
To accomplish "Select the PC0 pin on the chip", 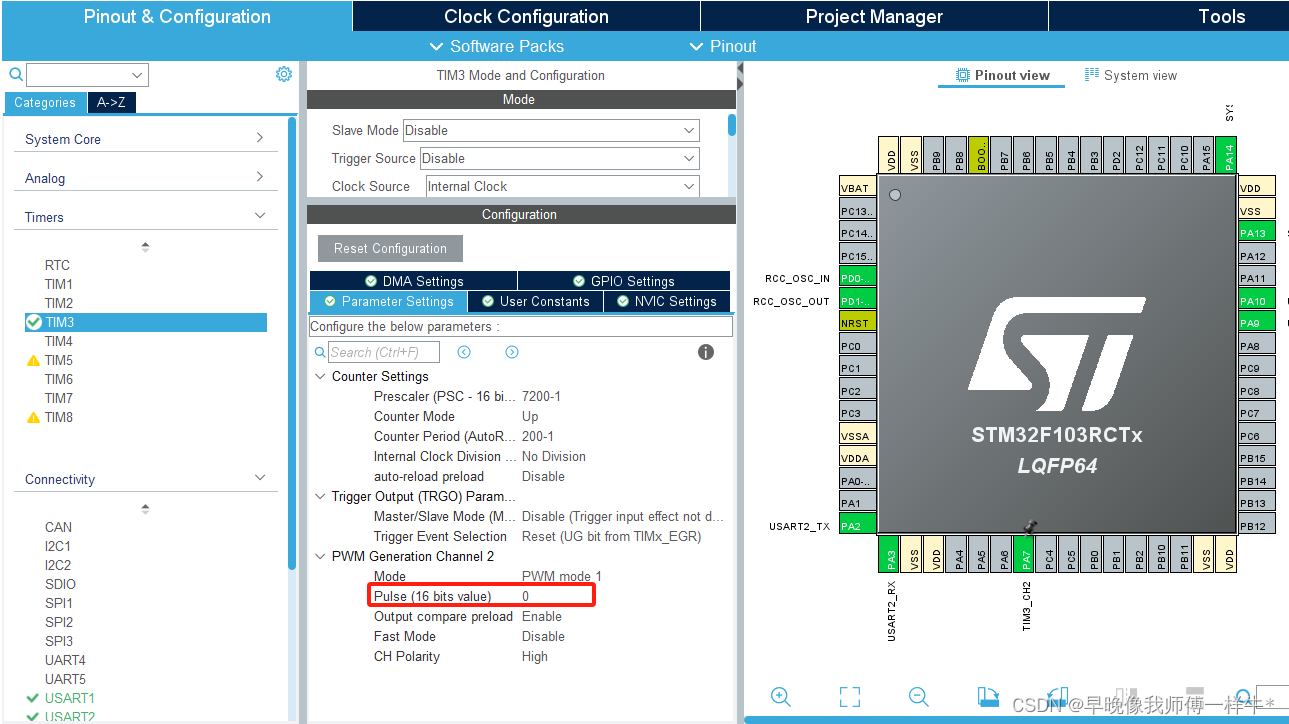I will coord(857,346).
